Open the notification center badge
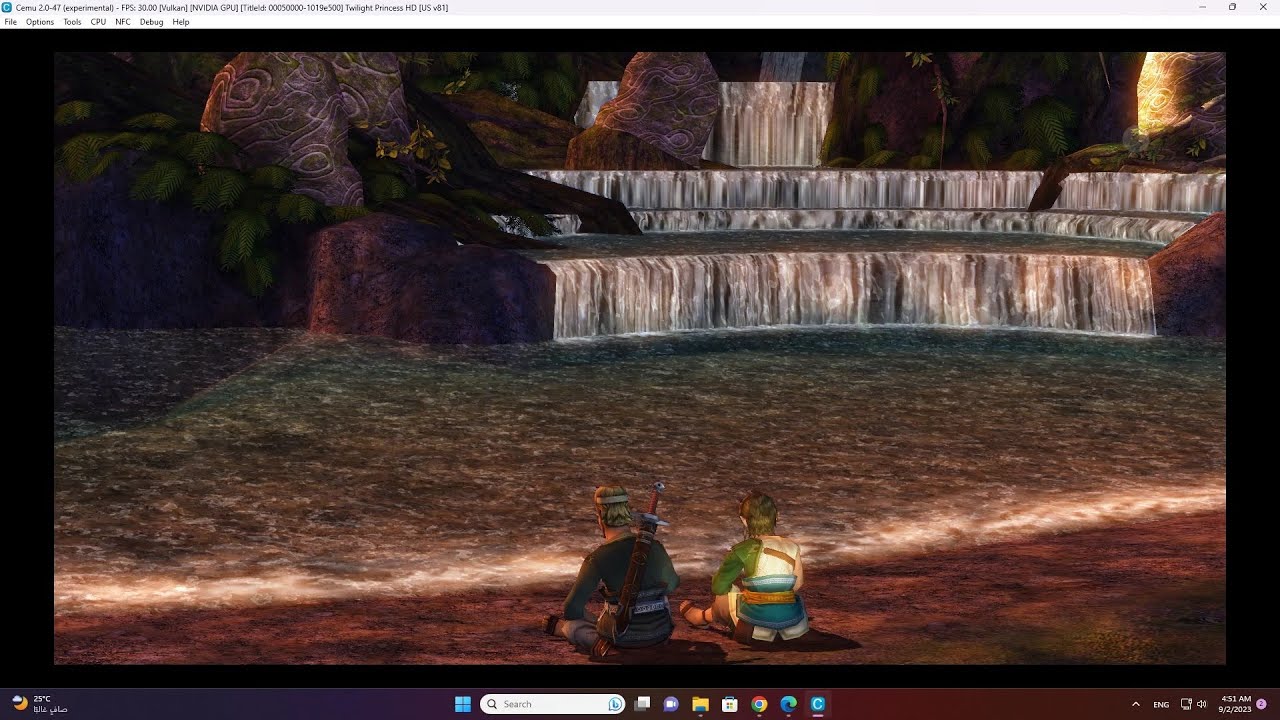1280x720 pixels. (x=1262, y=704)
